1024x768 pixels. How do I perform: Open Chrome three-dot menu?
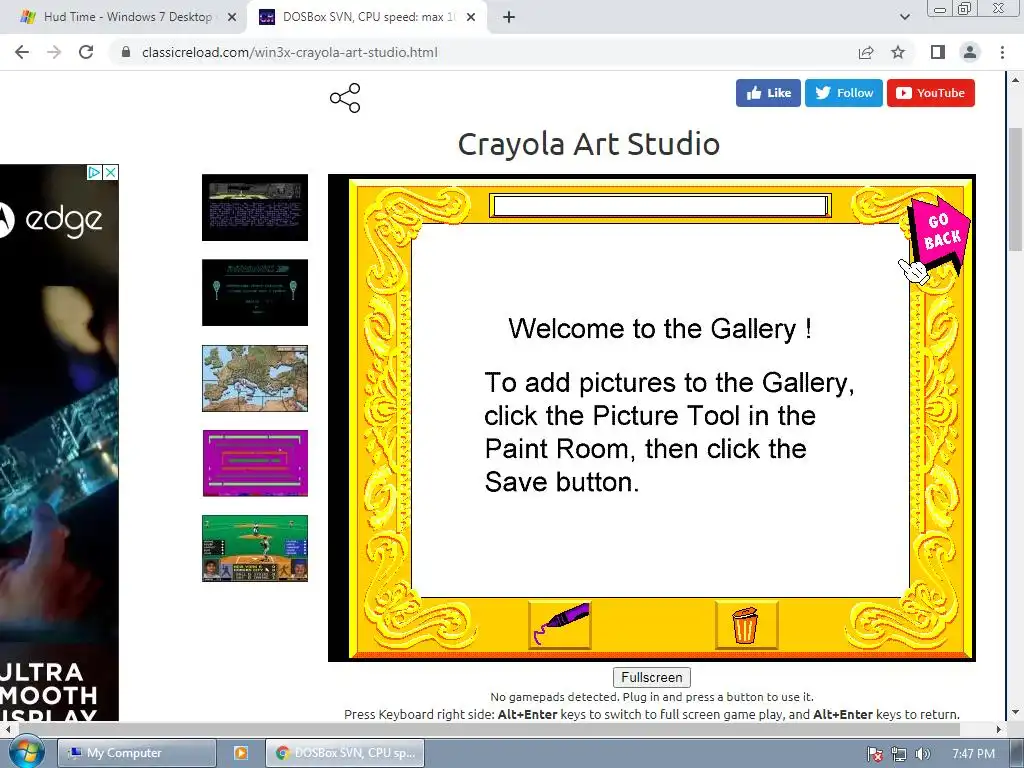click(x=1002, y=52)
